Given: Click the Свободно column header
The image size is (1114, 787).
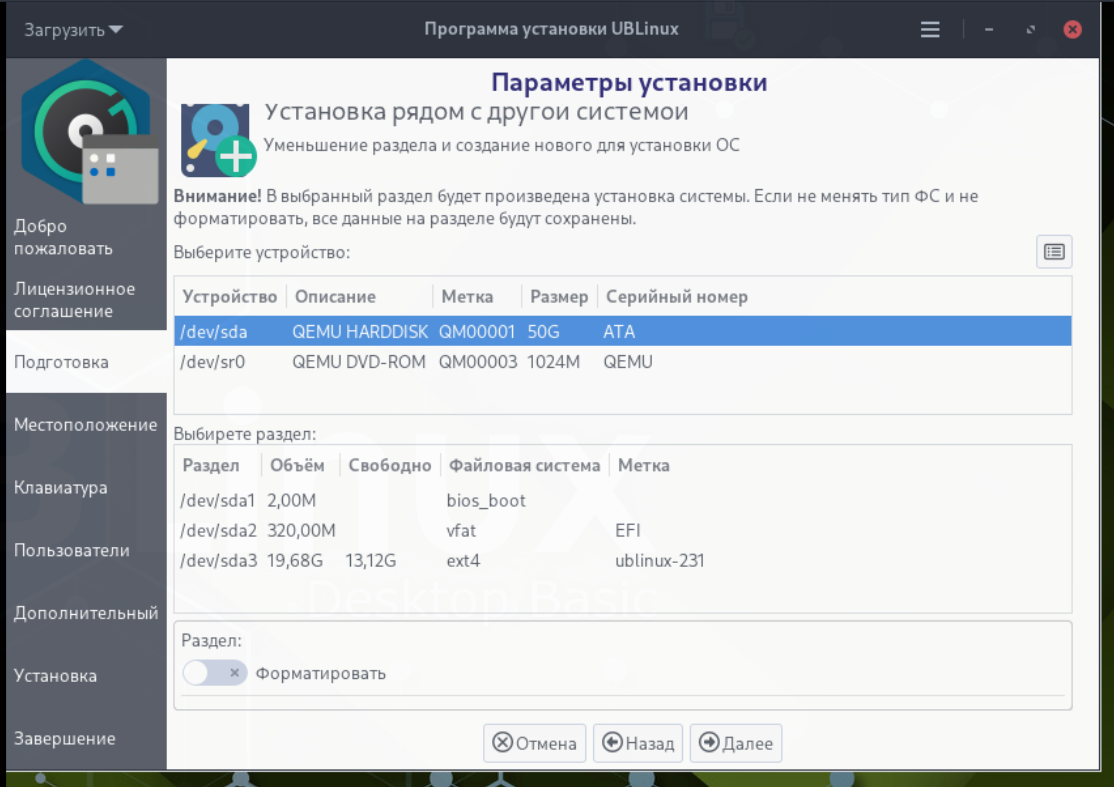Looking at the screenshot, I should [x=390, y=465].
